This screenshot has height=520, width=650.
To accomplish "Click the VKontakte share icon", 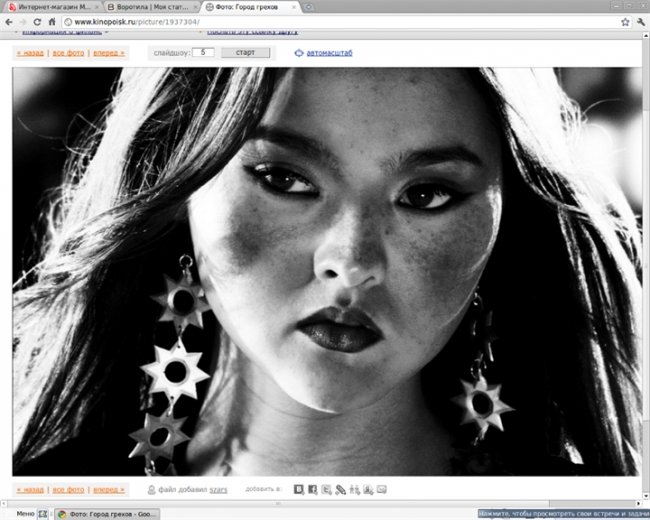I will click(299, 489).
